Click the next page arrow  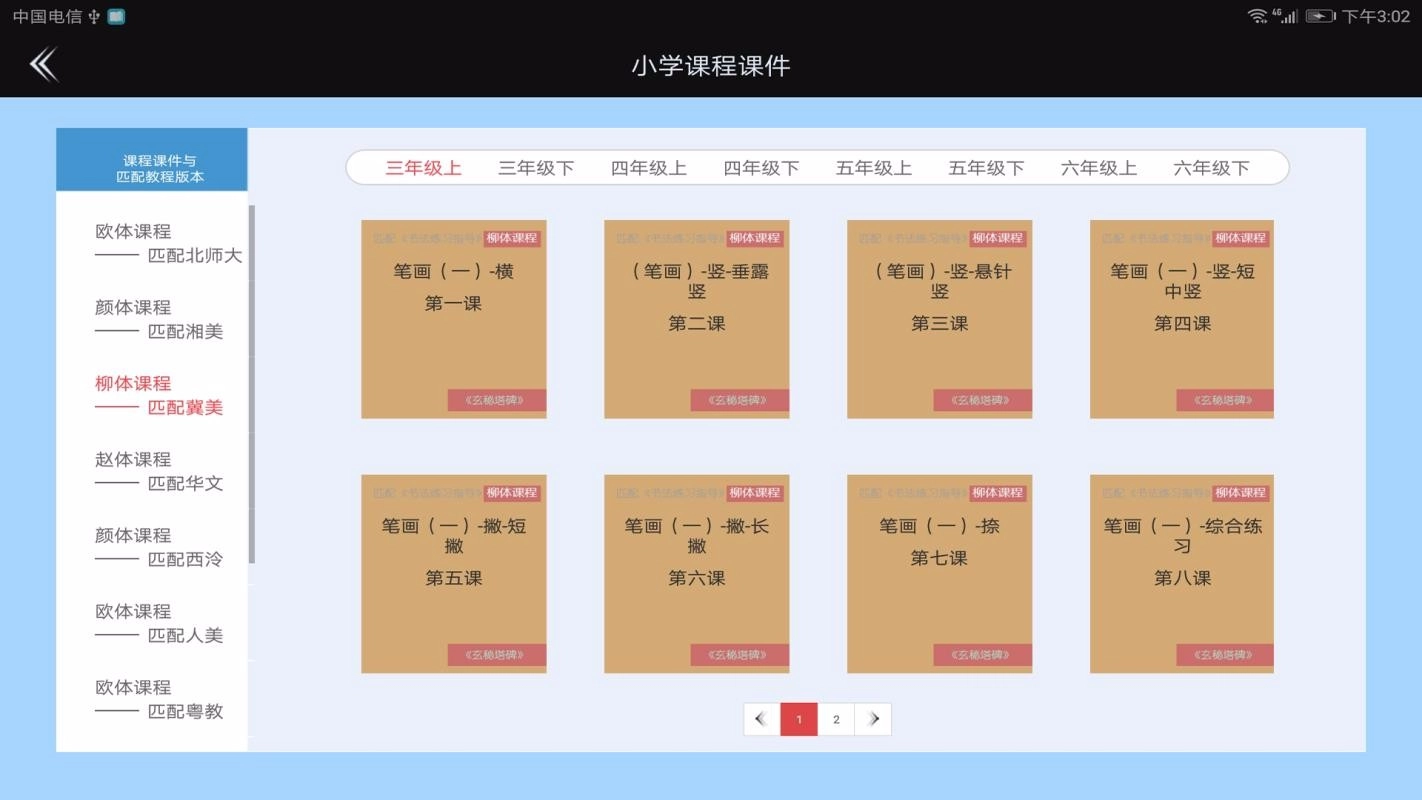pyautogui.click(x=874, y=719)
